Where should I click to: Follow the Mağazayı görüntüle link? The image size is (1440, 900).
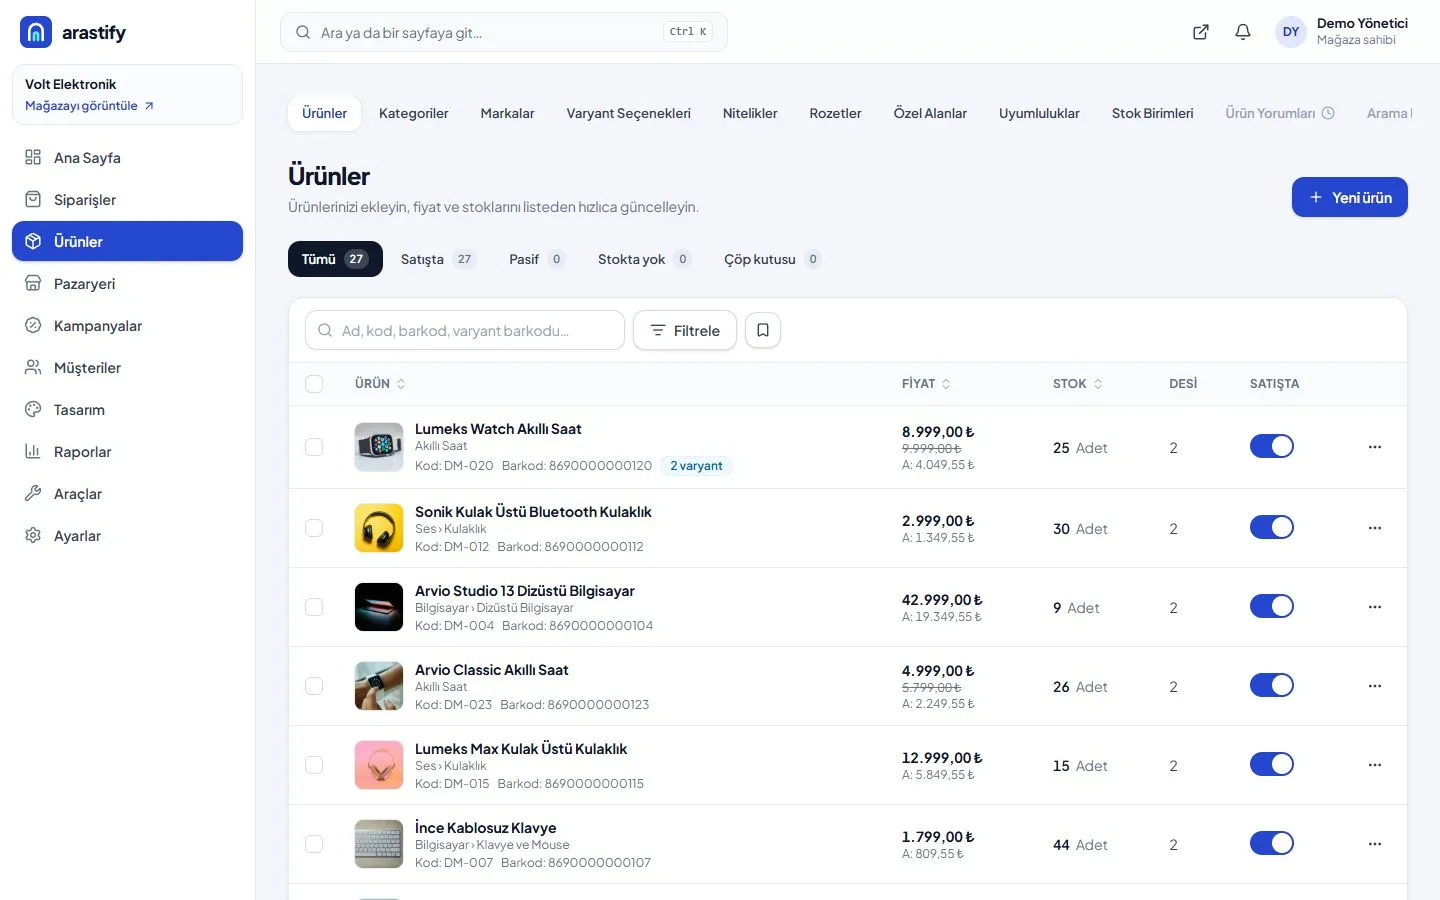pyautogui.click(x=90, y=106)
